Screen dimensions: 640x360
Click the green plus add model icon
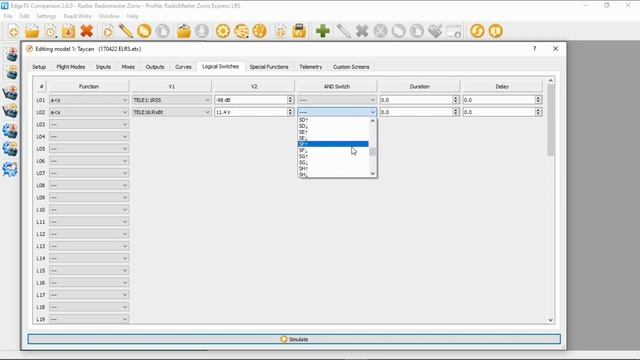[322, 31]
